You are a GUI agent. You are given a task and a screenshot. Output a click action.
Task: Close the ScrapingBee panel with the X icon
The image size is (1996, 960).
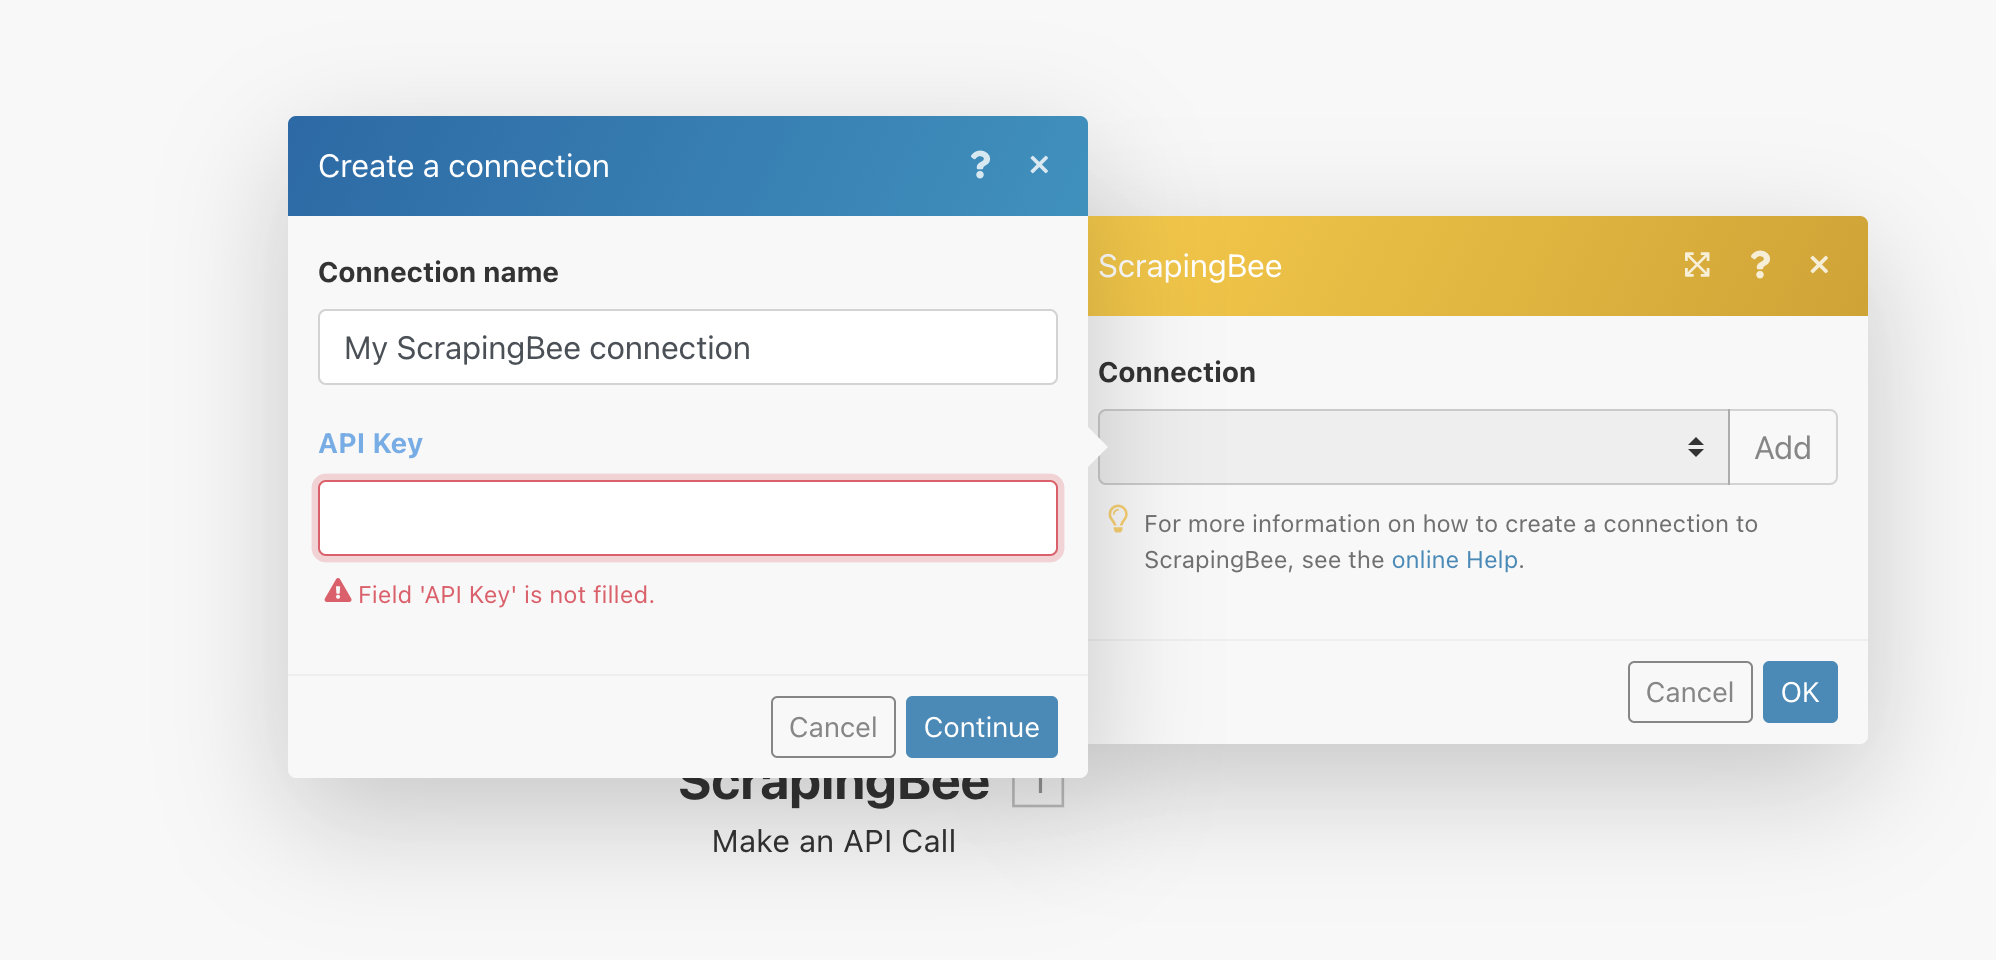pos(1820,265)
